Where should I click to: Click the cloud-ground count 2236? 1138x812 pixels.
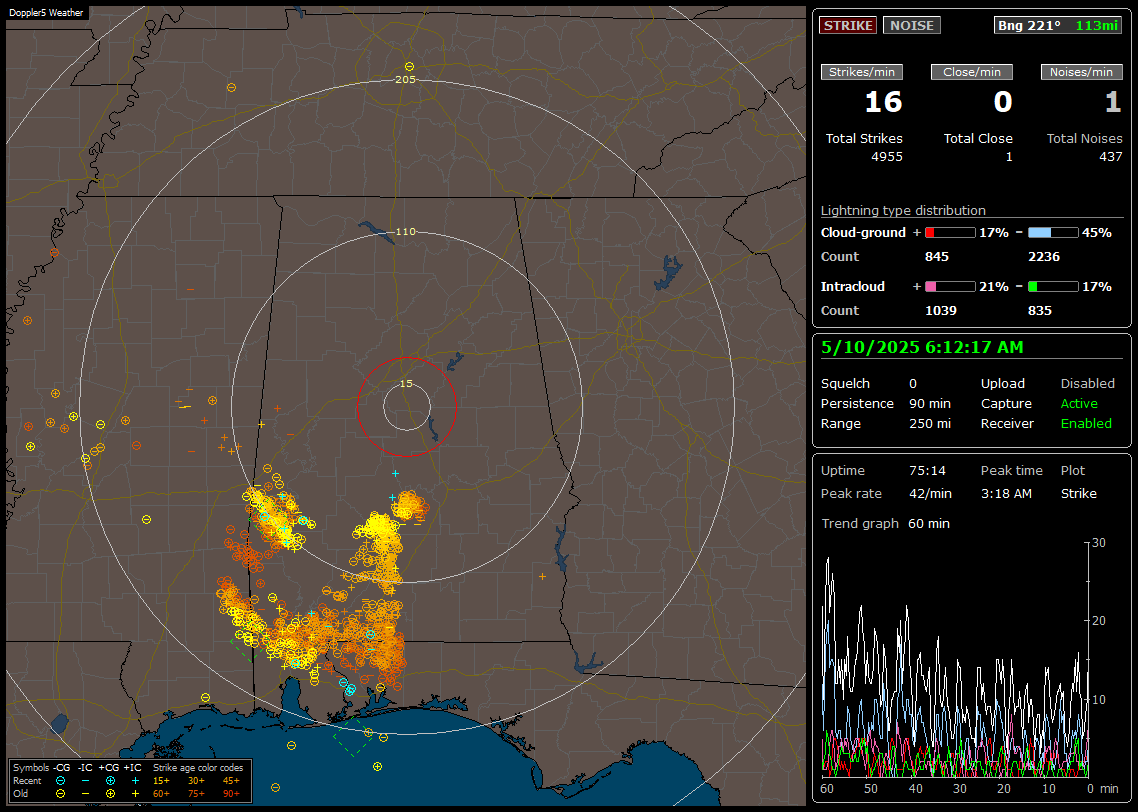1044,257
